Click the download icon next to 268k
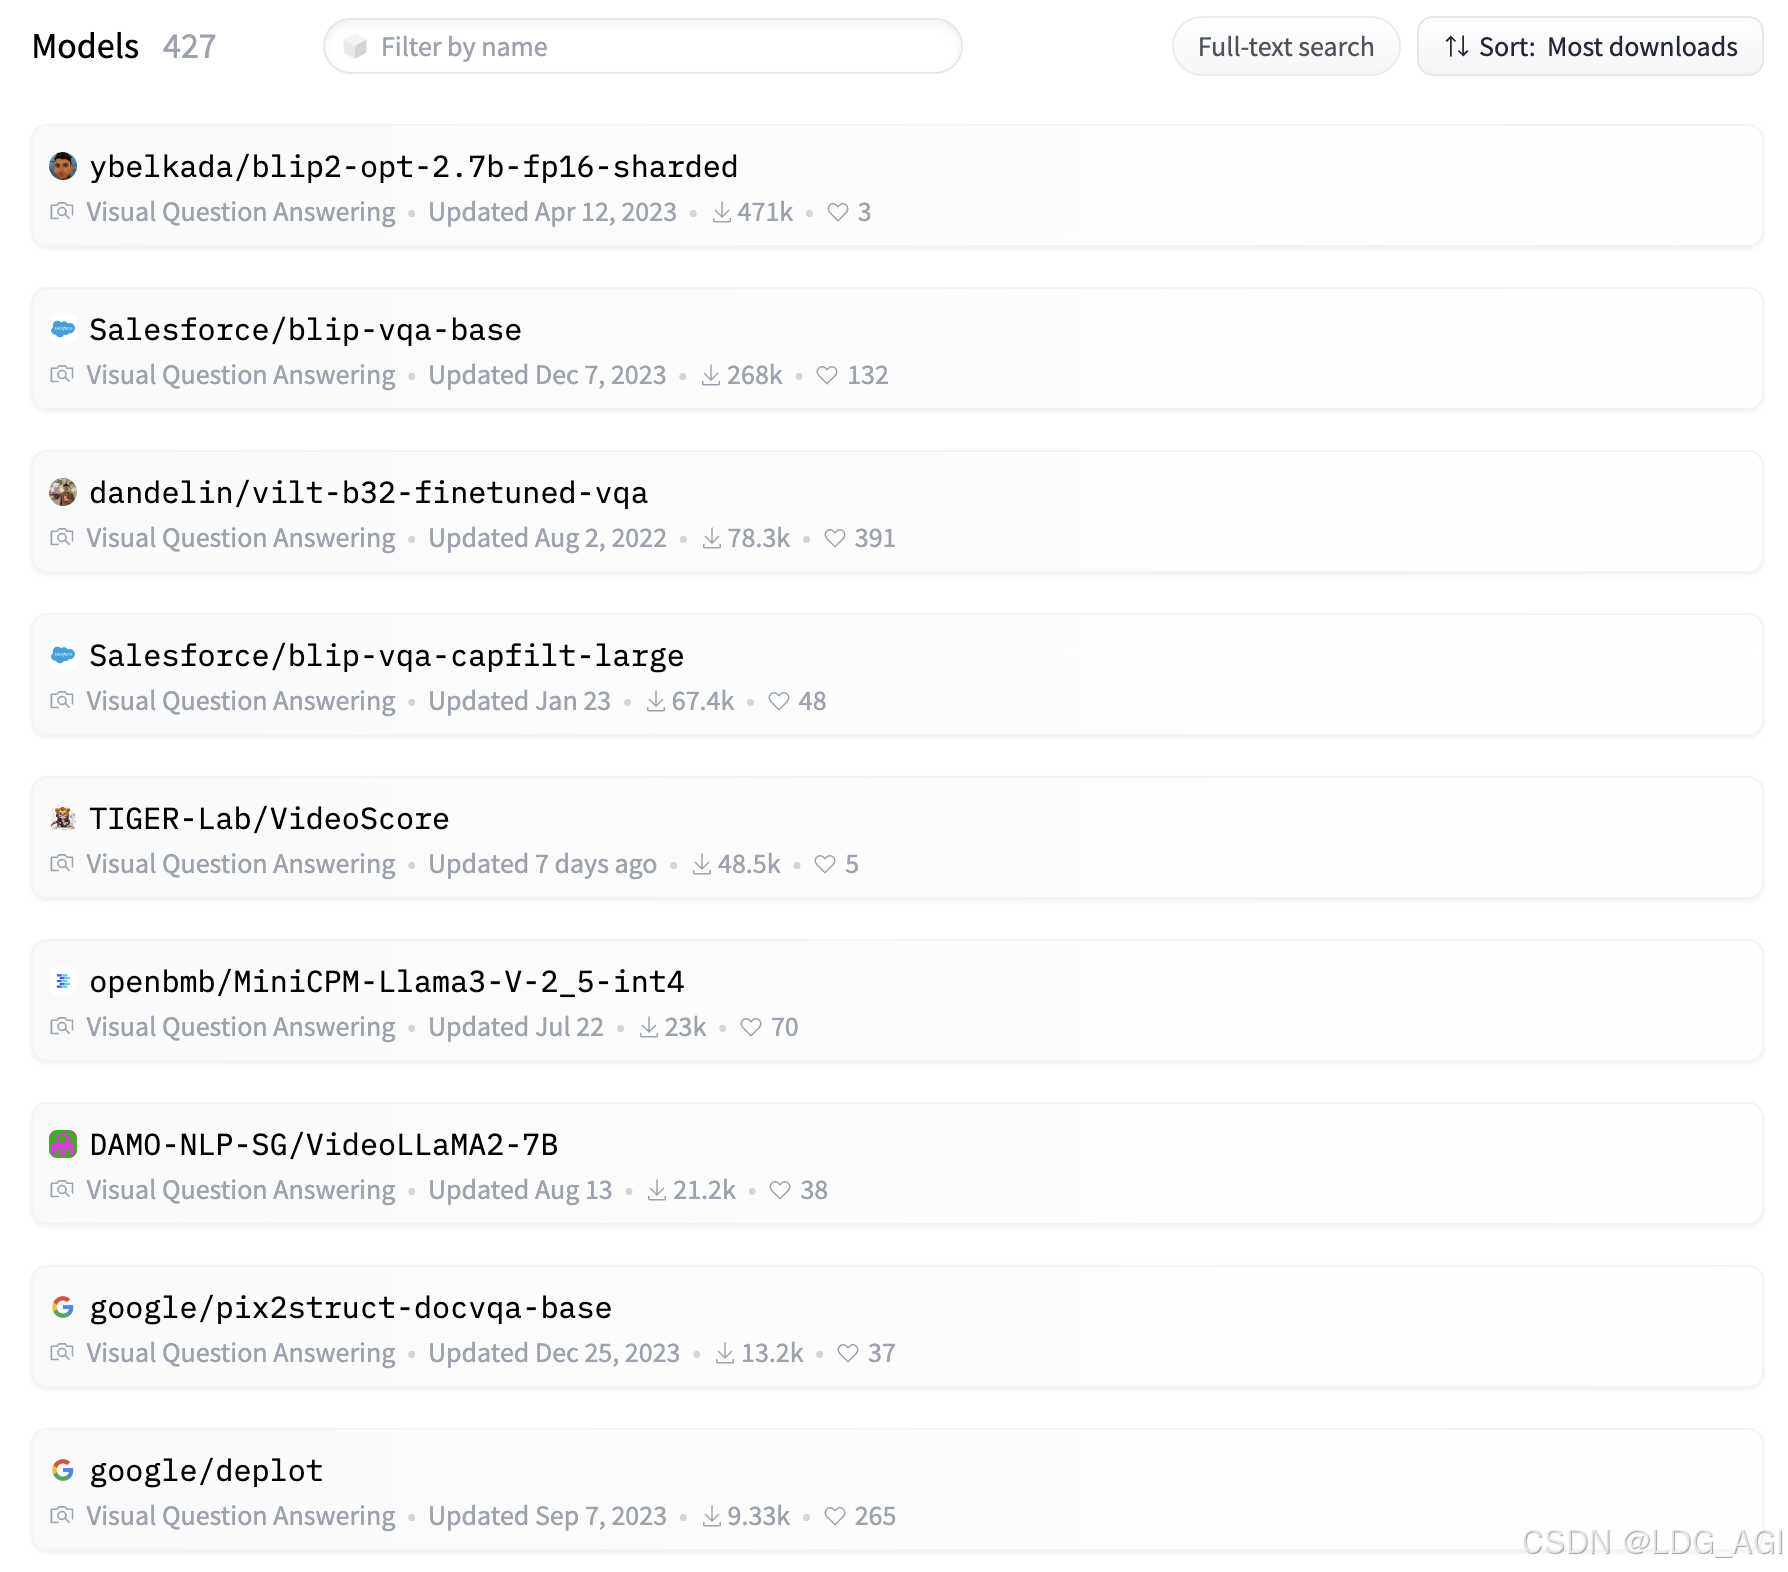 pyautogui.click(x=711, y=375)
